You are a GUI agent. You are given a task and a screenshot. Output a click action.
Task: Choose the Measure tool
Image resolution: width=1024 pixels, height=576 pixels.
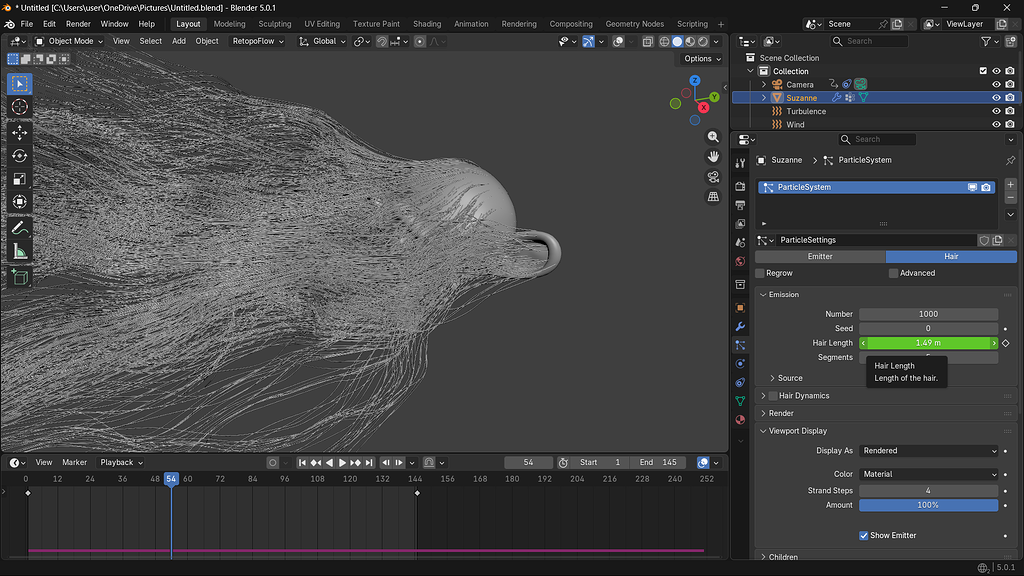[x=20, y=251]
